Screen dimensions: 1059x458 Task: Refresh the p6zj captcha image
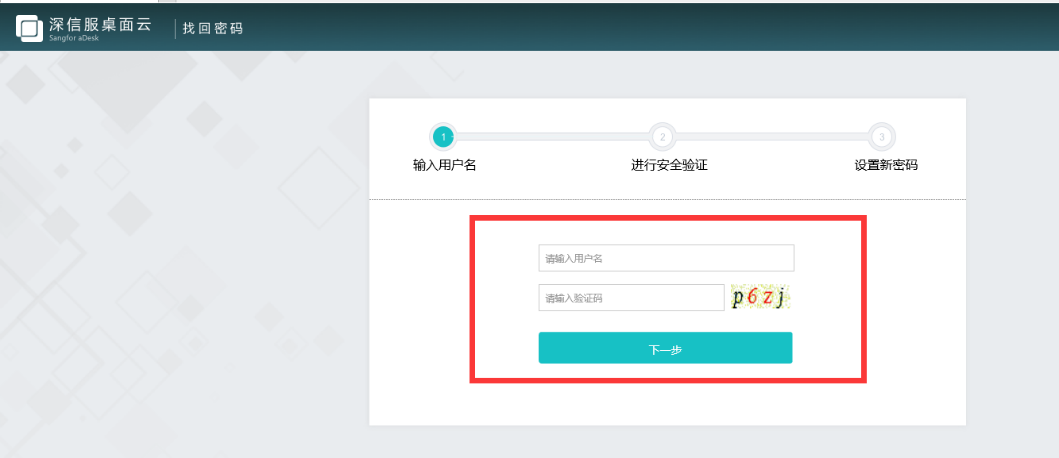760,297
